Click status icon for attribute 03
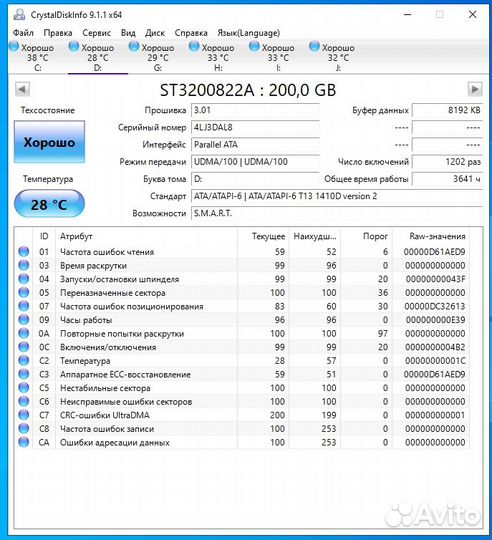The height and width of the screenshot is (540, 492). 24,265
